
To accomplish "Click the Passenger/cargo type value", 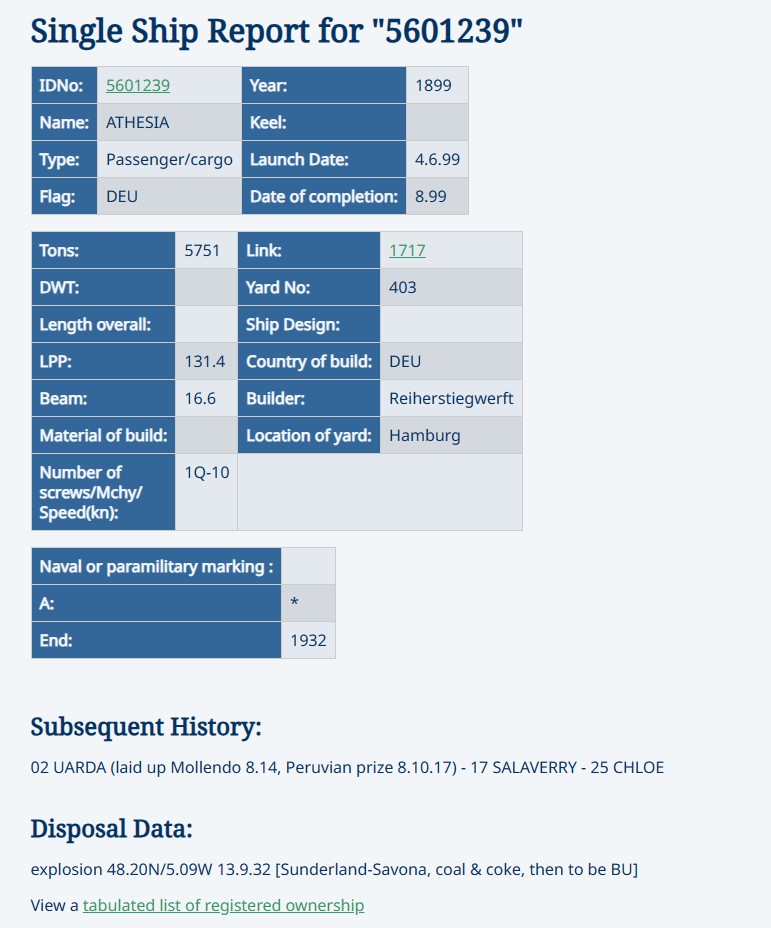I will tap(169, 159).
